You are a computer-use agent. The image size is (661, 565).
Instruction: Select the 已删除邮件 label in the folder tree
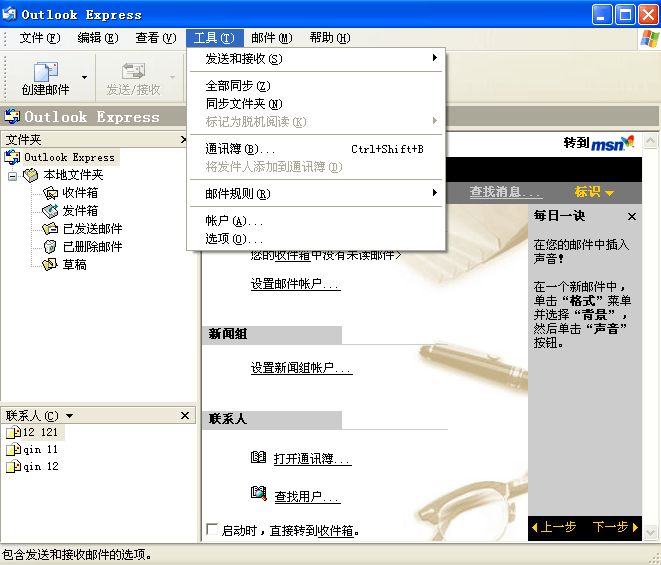click(92, 247)
